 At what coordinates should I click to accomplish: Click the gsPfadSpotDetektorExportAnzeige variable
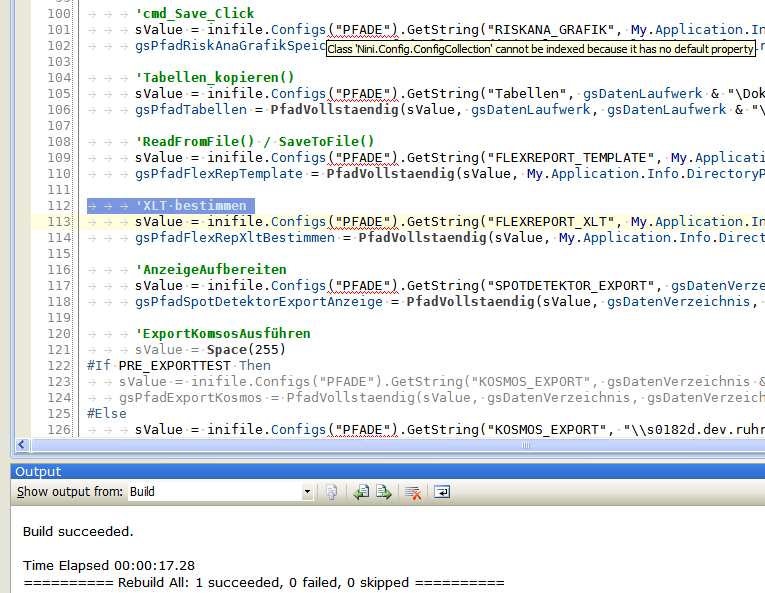(259, 301)
